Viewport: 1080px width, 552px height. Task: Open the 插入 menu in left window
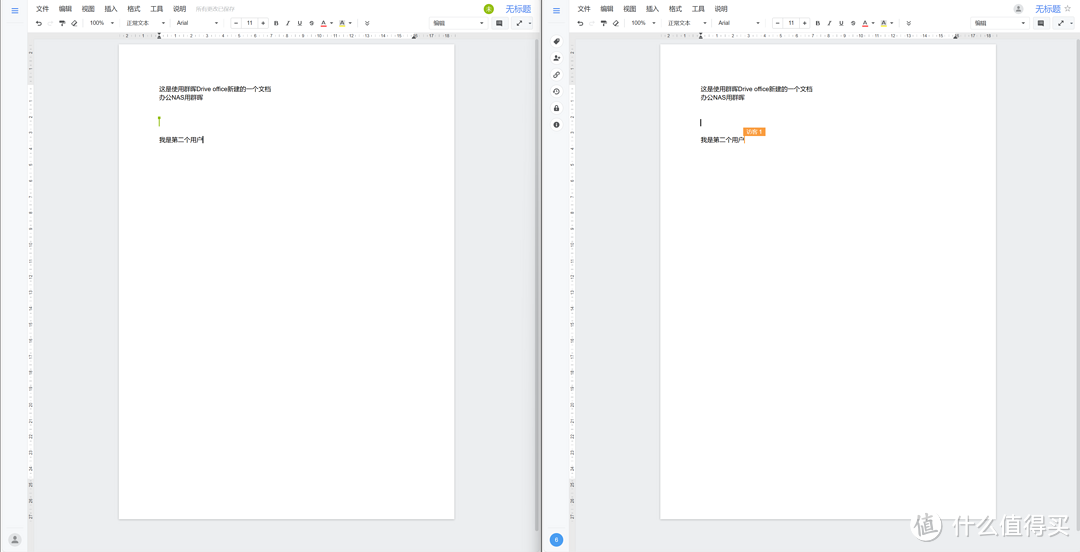[x=111, y=9]
